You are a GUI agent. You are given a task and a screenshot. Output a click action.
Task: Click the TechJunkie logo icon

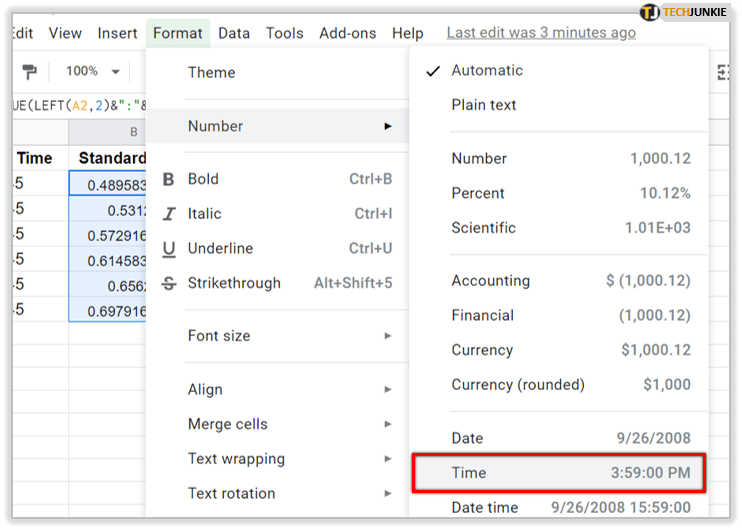pos(650,13)
